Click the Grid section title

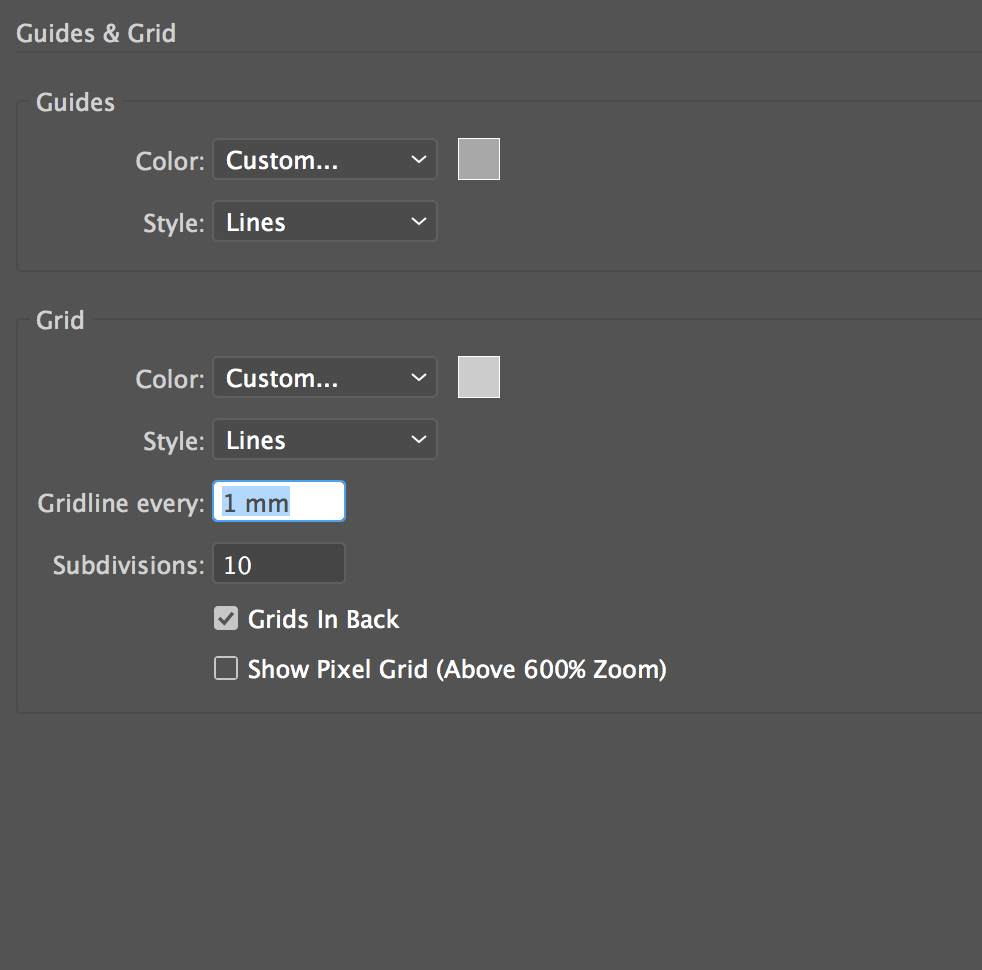point(60,320)
